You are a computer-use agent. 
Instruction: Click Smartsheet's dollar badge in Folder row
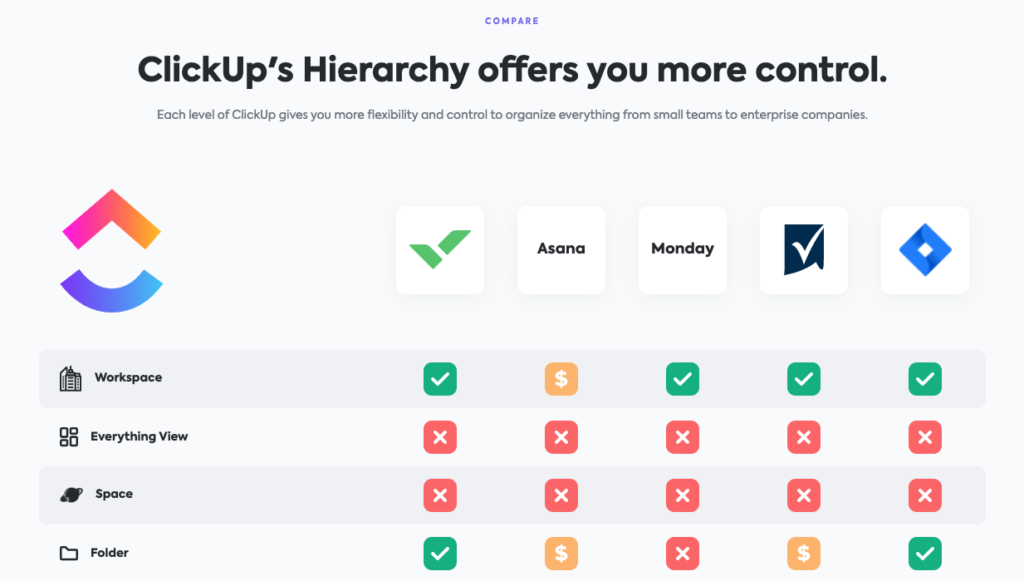804,554
